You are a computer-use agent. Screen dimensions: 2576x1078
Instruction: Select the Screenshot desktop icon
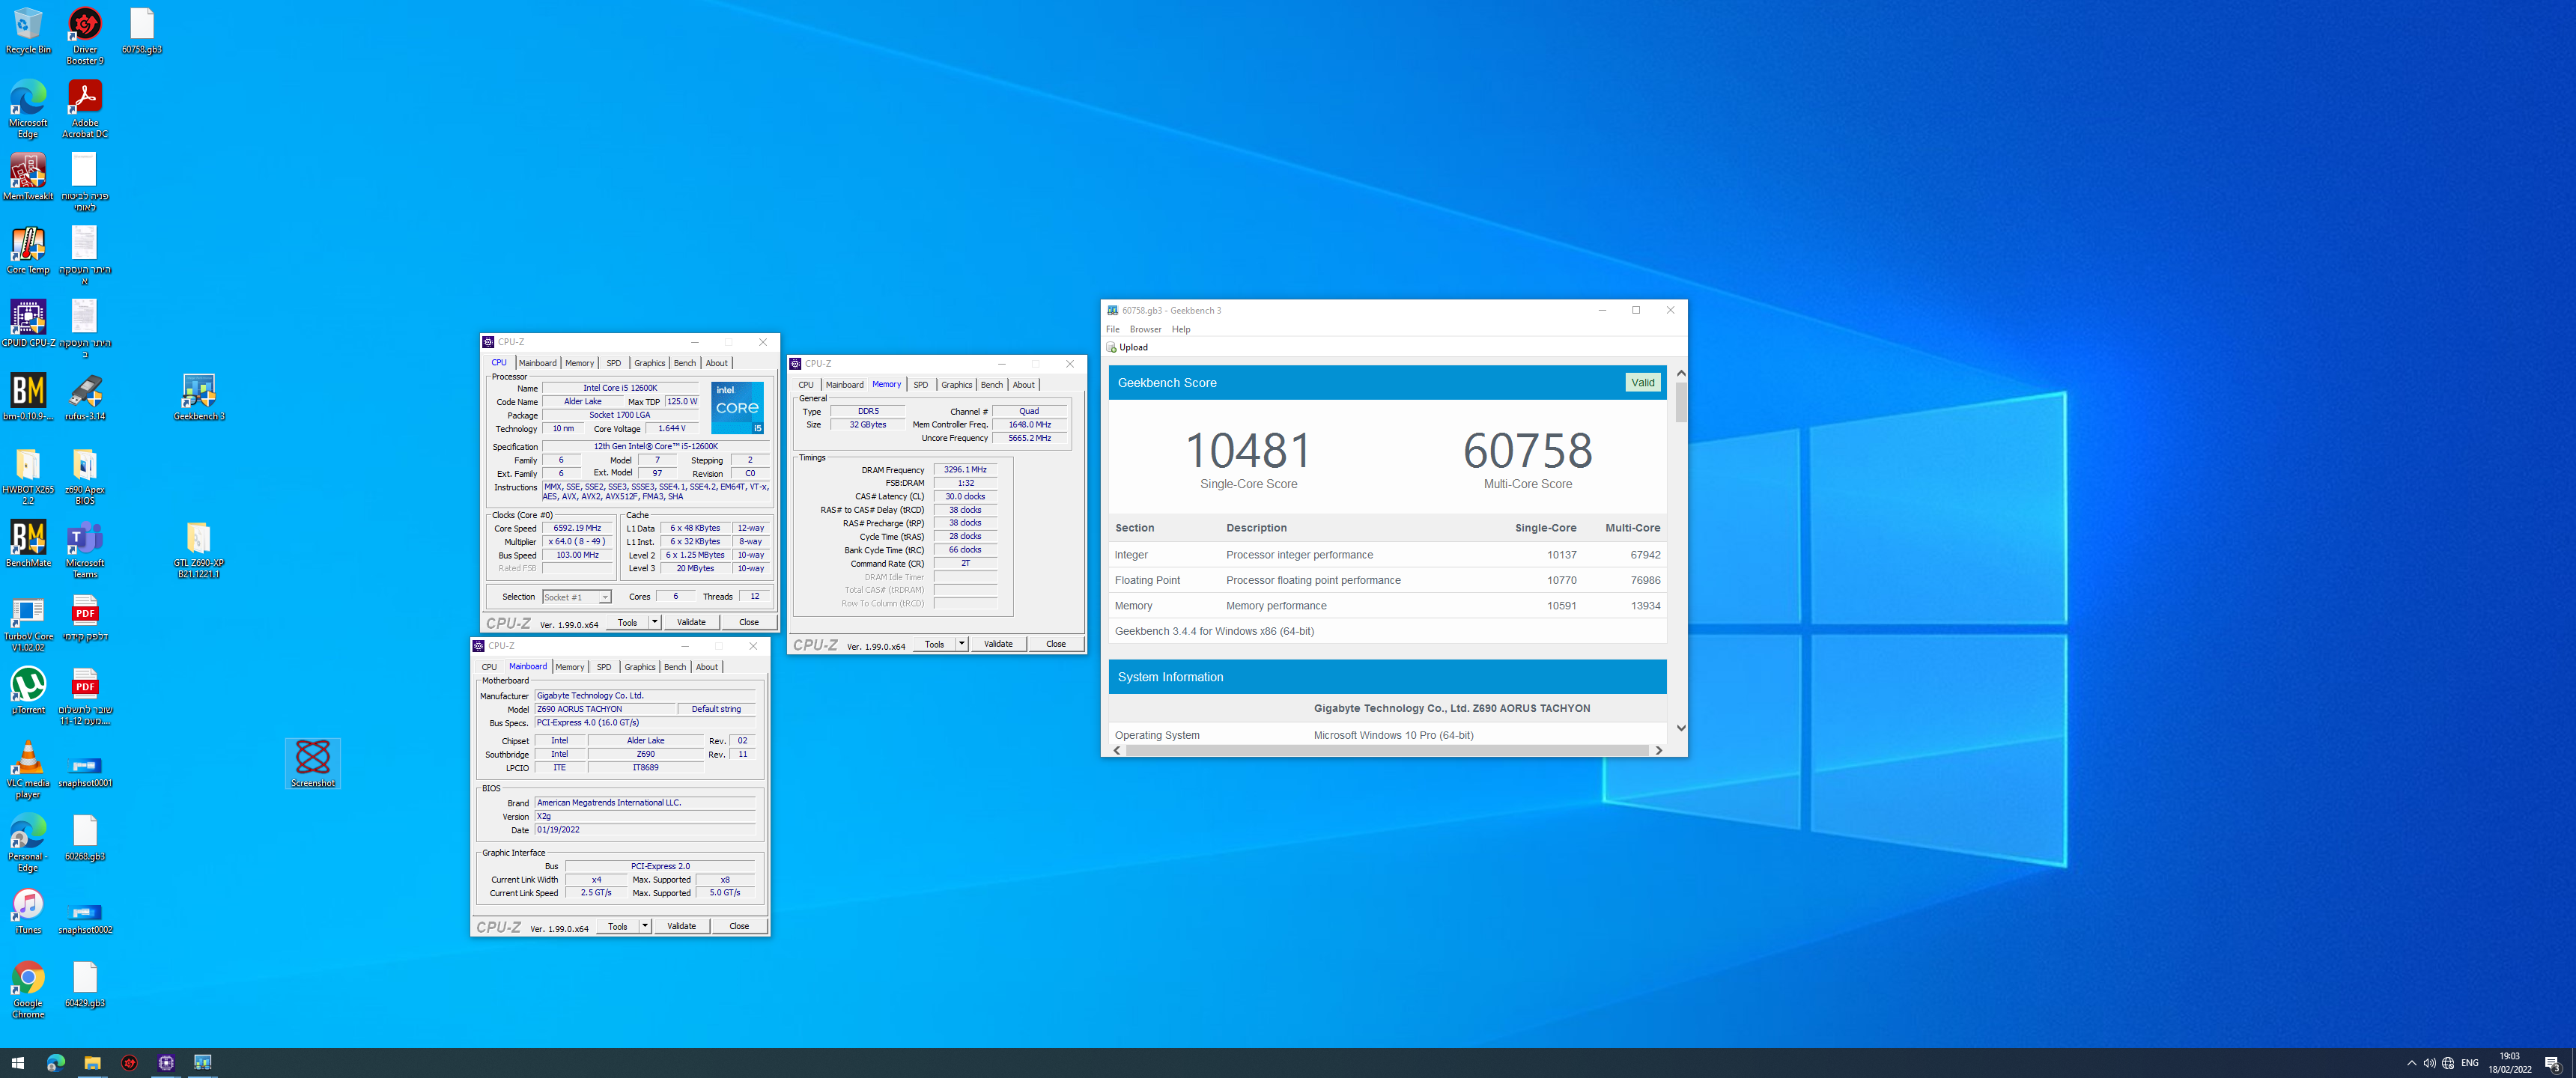point(313,763)
